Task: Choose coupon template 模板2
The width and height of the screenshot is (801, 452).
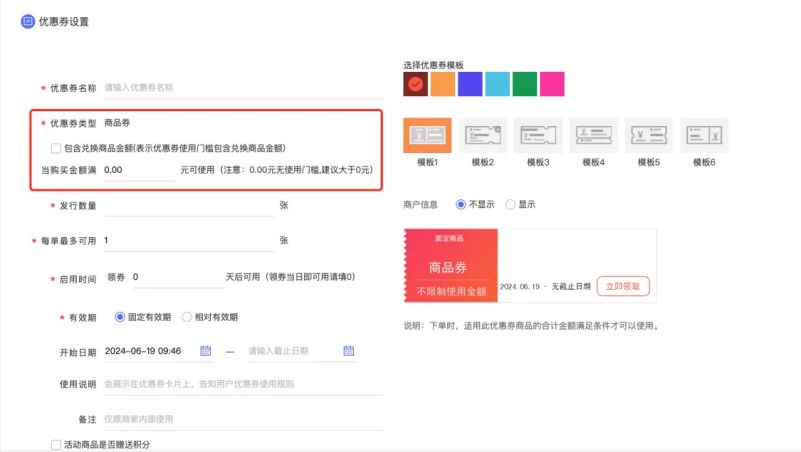Action: click(x=483, y=135)
